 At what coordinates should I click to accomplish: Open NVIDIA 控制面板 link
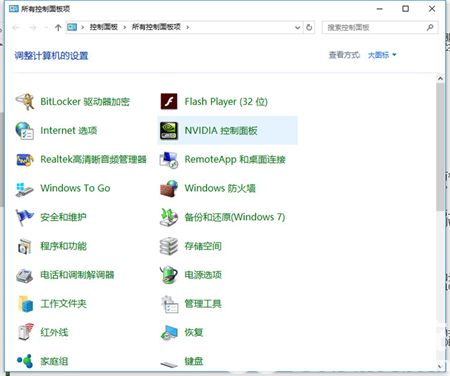coord(221,130)
